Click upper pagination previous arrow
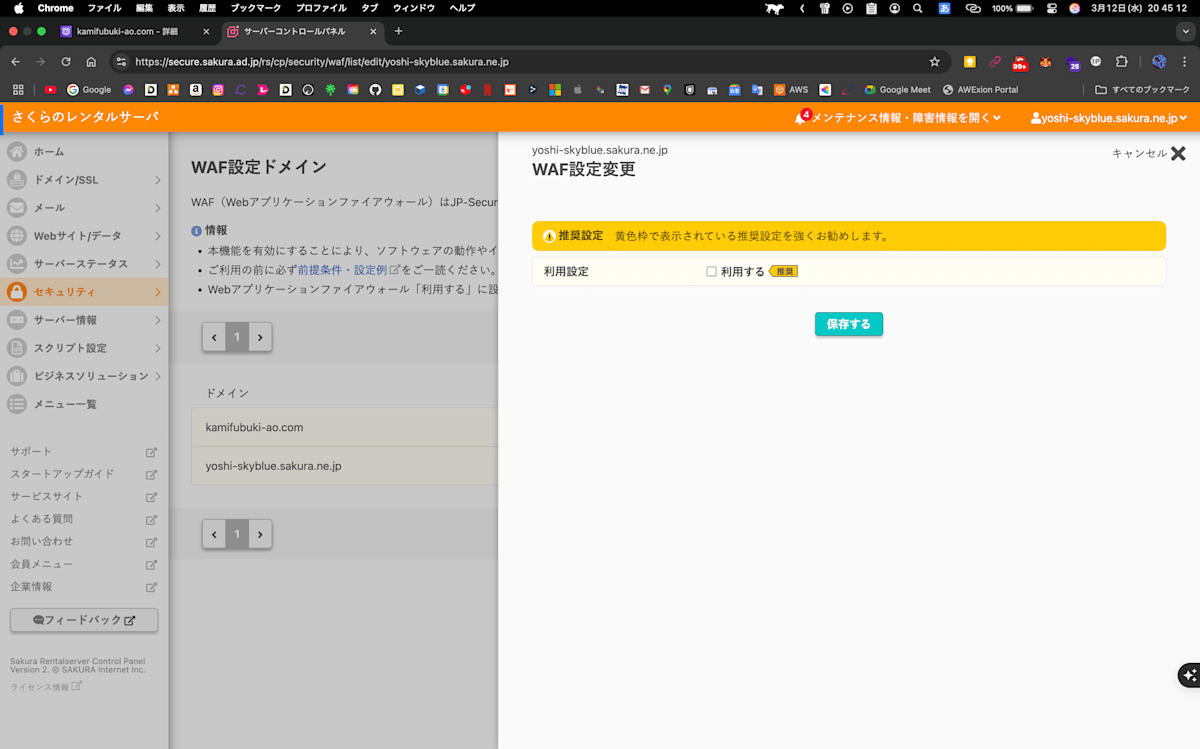This screenshot has width=1200, height=749. coord(214,337)
